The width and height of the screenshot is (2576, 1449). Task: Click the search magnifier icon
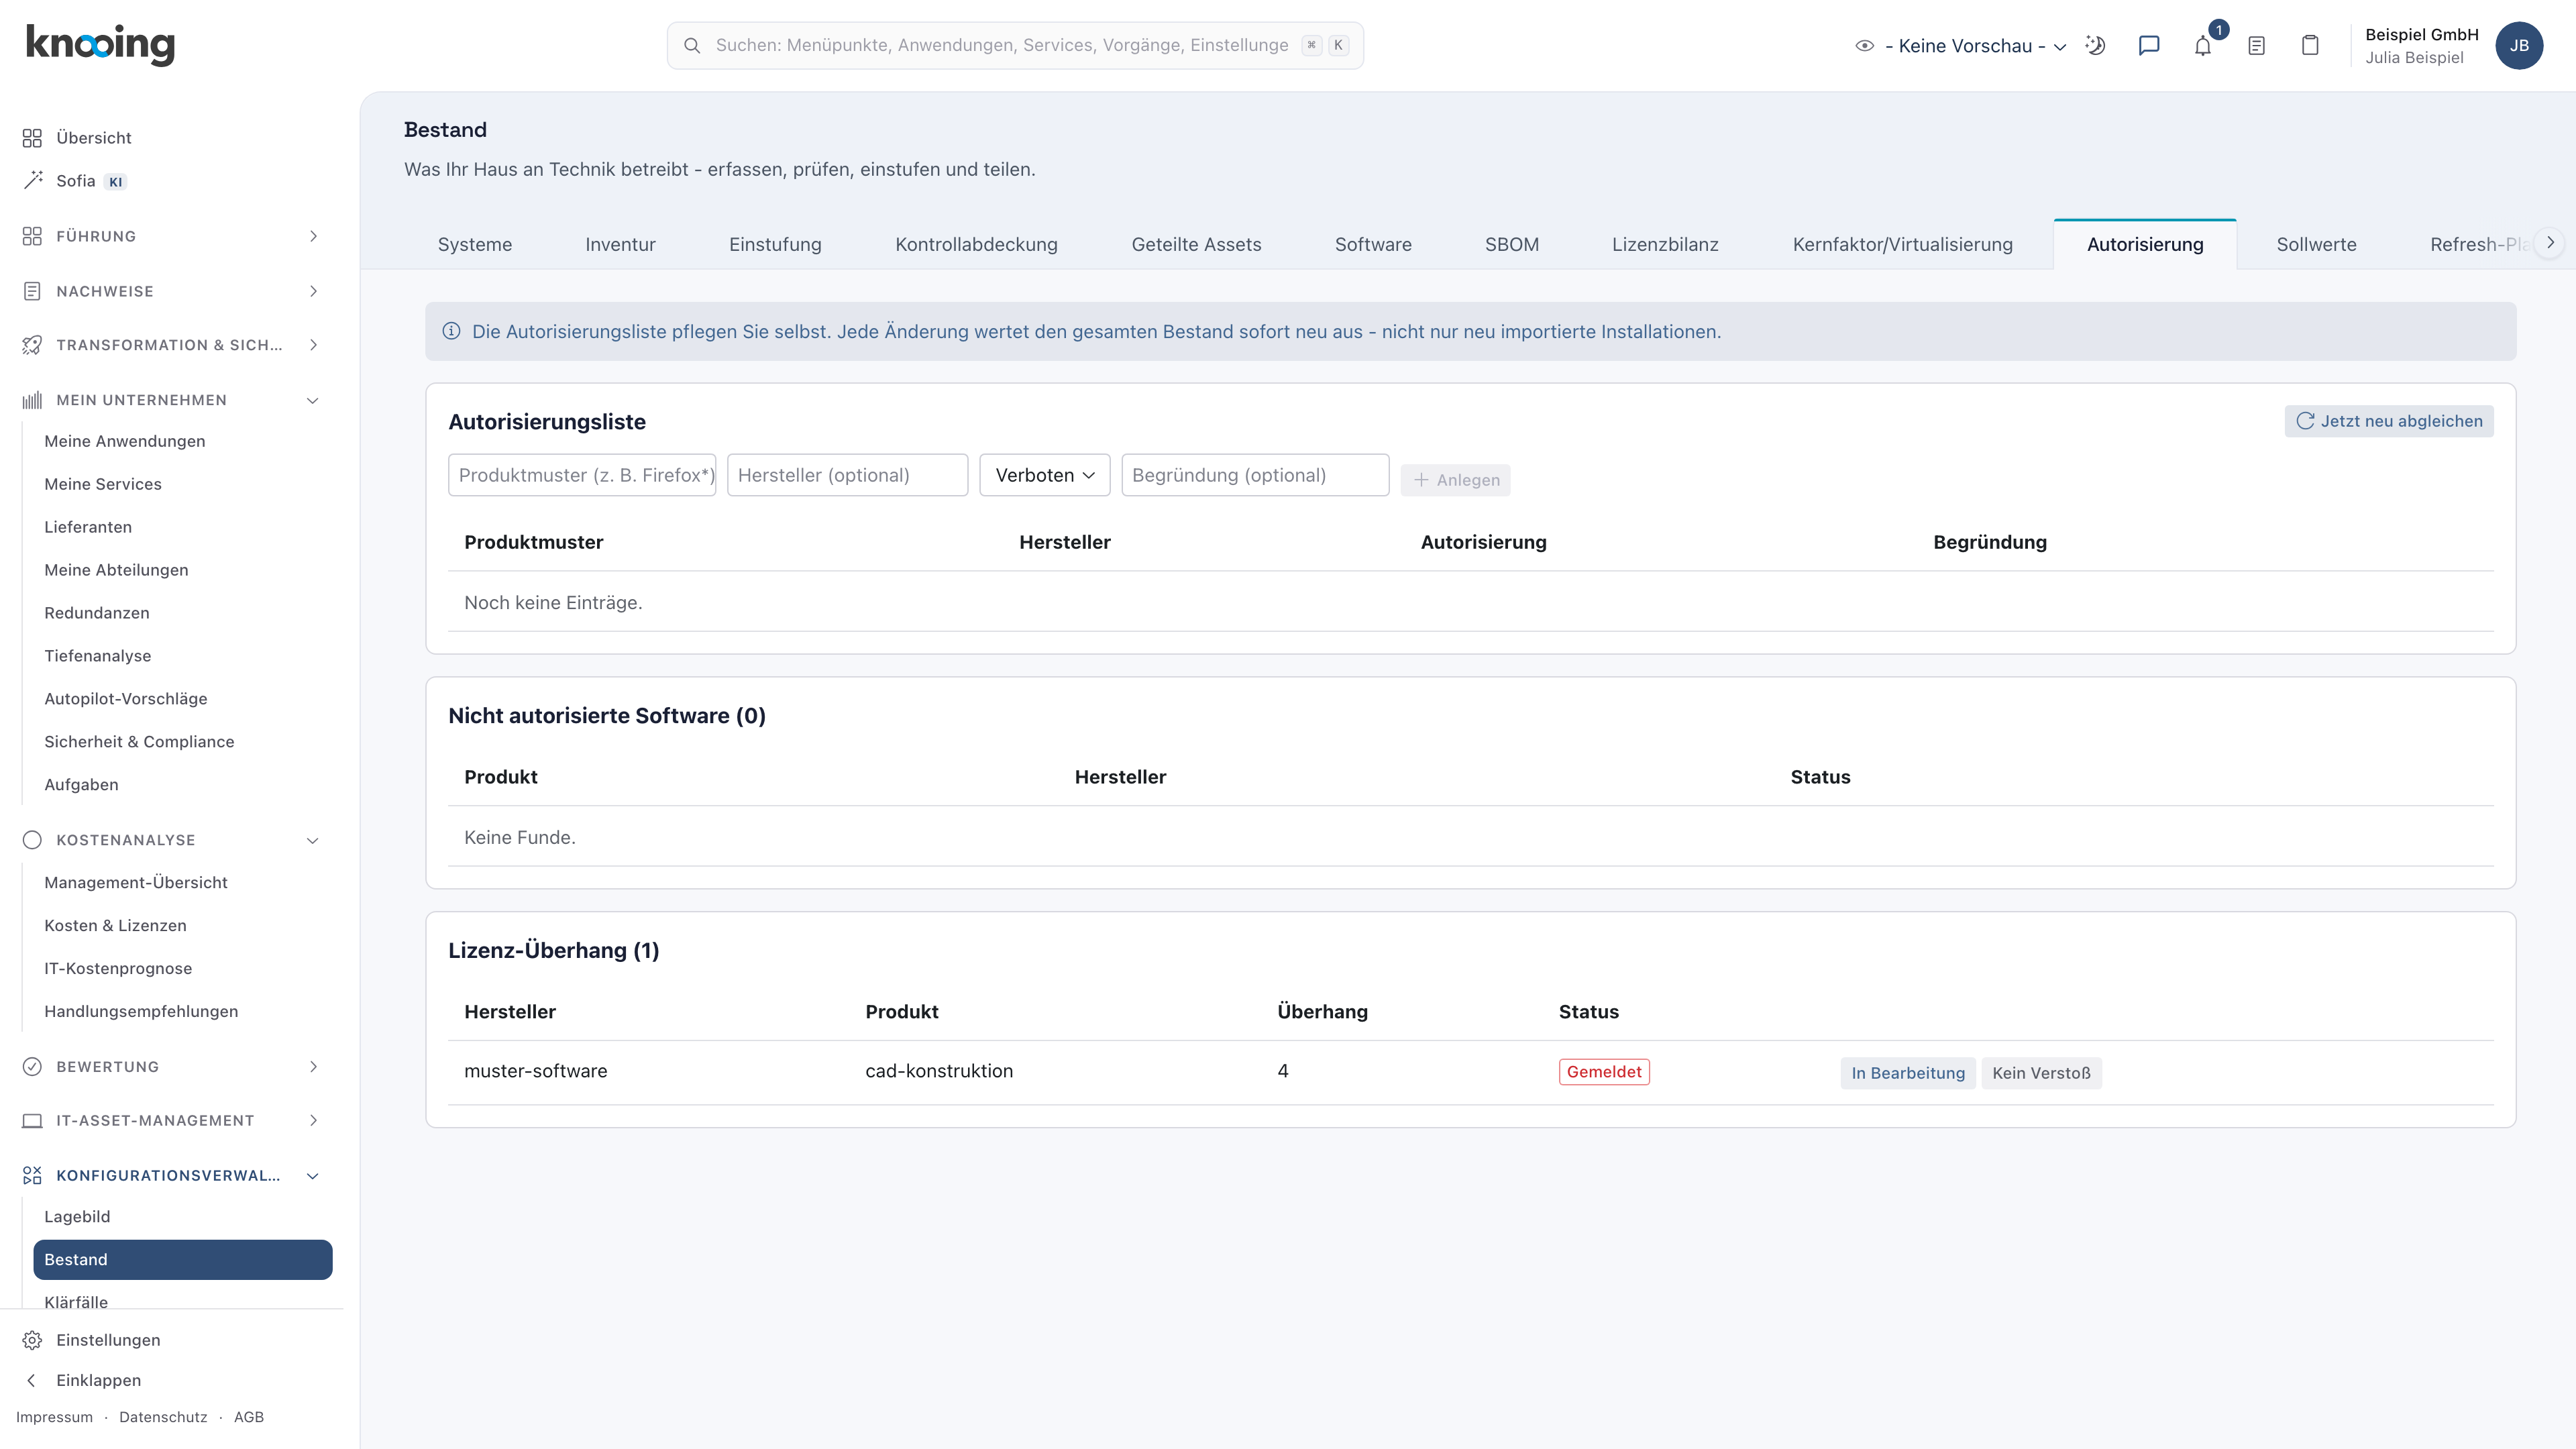[x=691, y=45]
